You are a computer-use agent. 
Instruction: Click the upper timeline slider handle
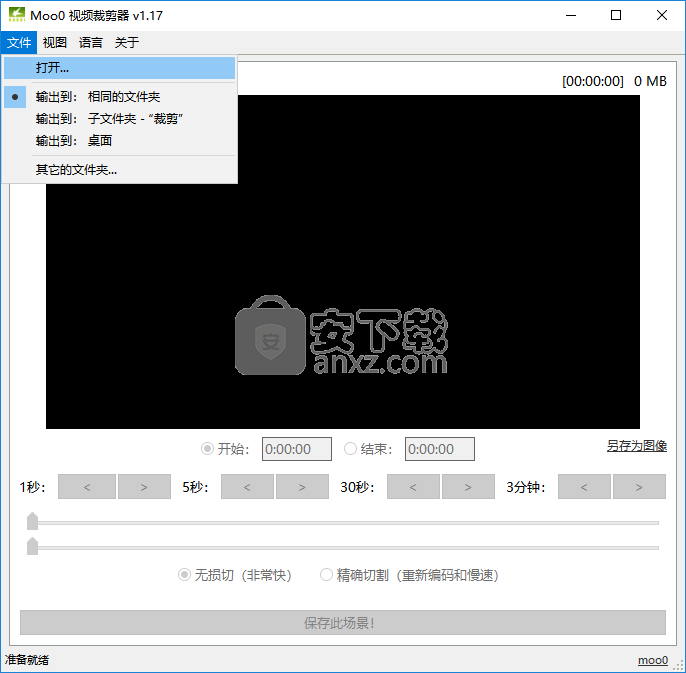[32, 521]
